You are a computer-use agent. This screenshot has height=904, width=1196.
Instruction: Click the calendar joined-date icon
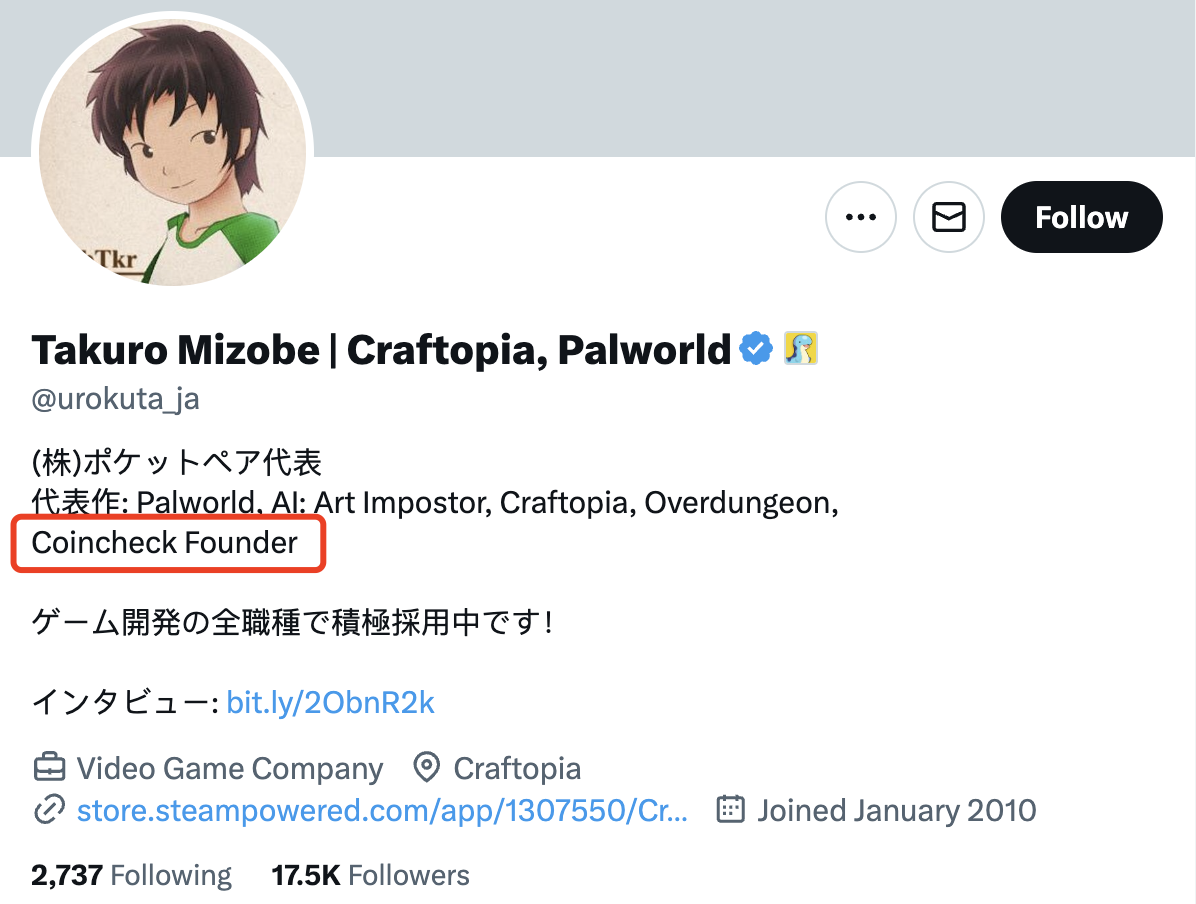731,809
